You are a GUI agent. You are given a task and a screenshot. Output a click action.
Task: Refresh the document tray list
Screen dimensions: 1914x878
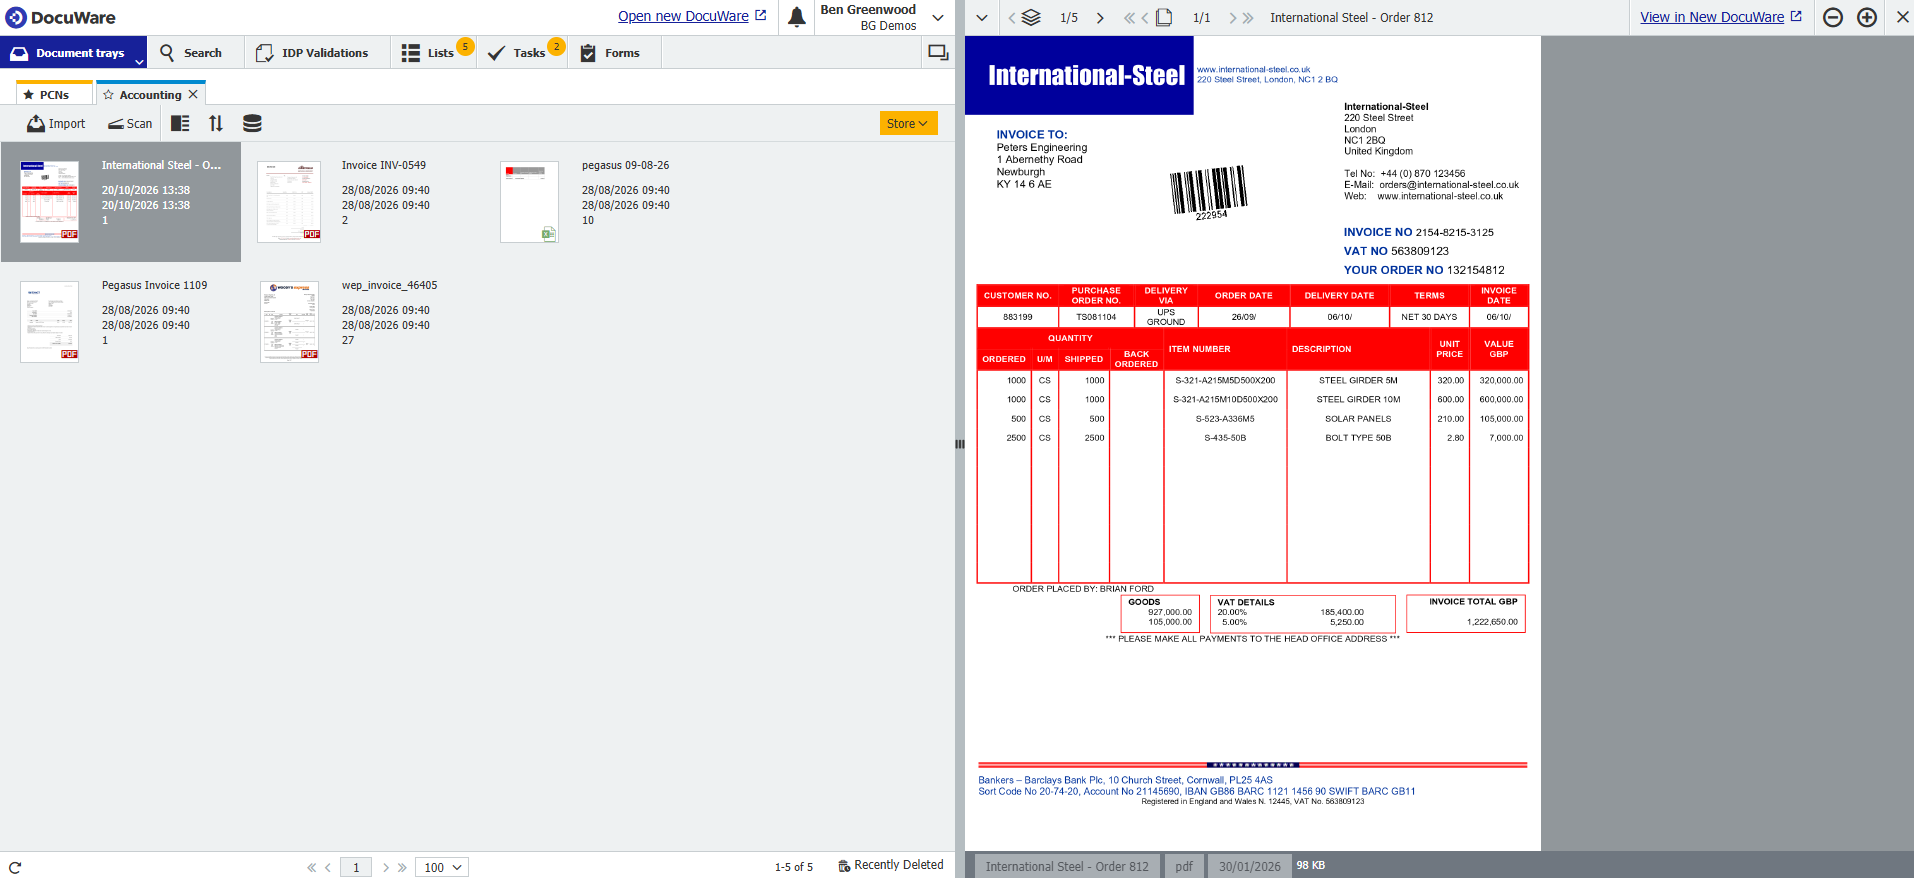[15, 867]
